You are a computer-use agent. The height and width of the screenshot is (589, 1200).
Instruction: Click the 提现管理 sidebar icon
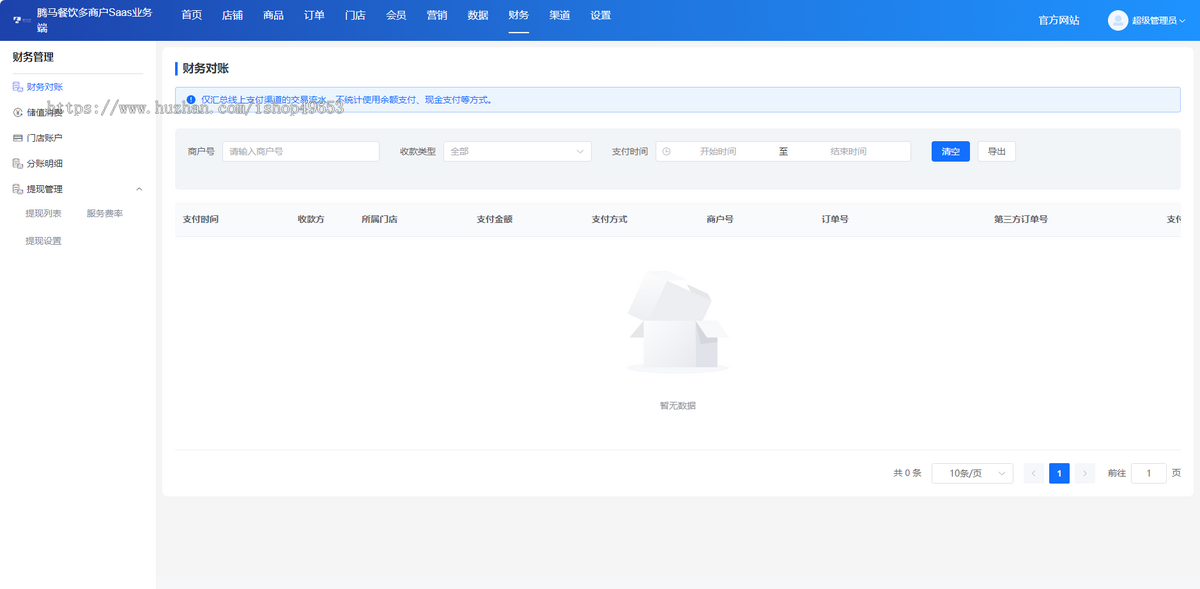[x=17, y=189]
